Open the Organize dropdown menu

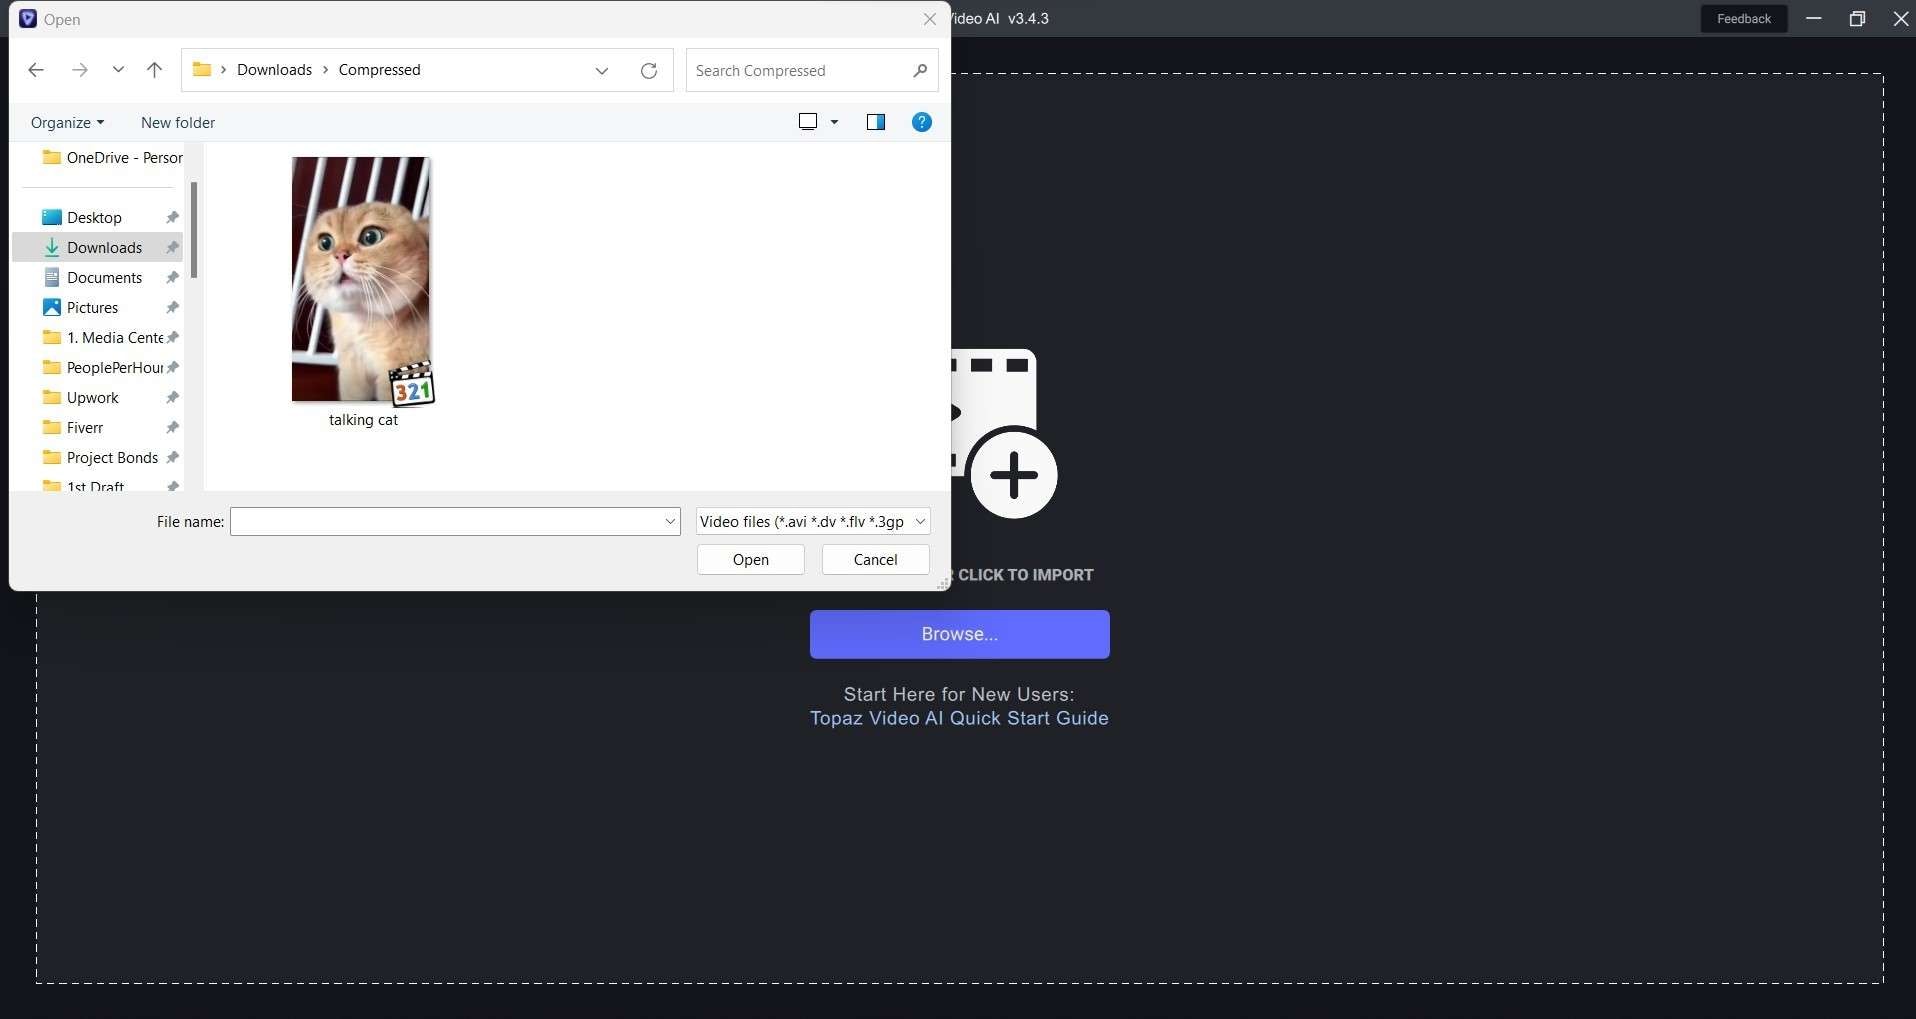(66, 122)
